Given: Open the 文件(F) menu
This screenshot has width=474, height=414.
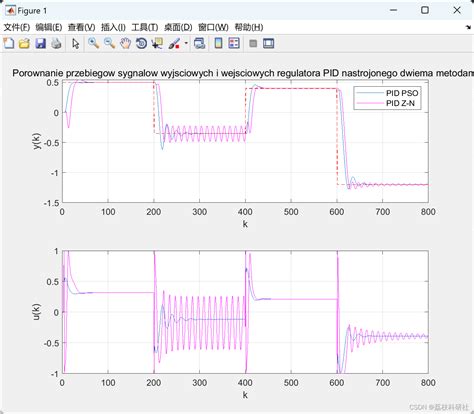Looking at the screenshot, I should (x=16, y=27).
